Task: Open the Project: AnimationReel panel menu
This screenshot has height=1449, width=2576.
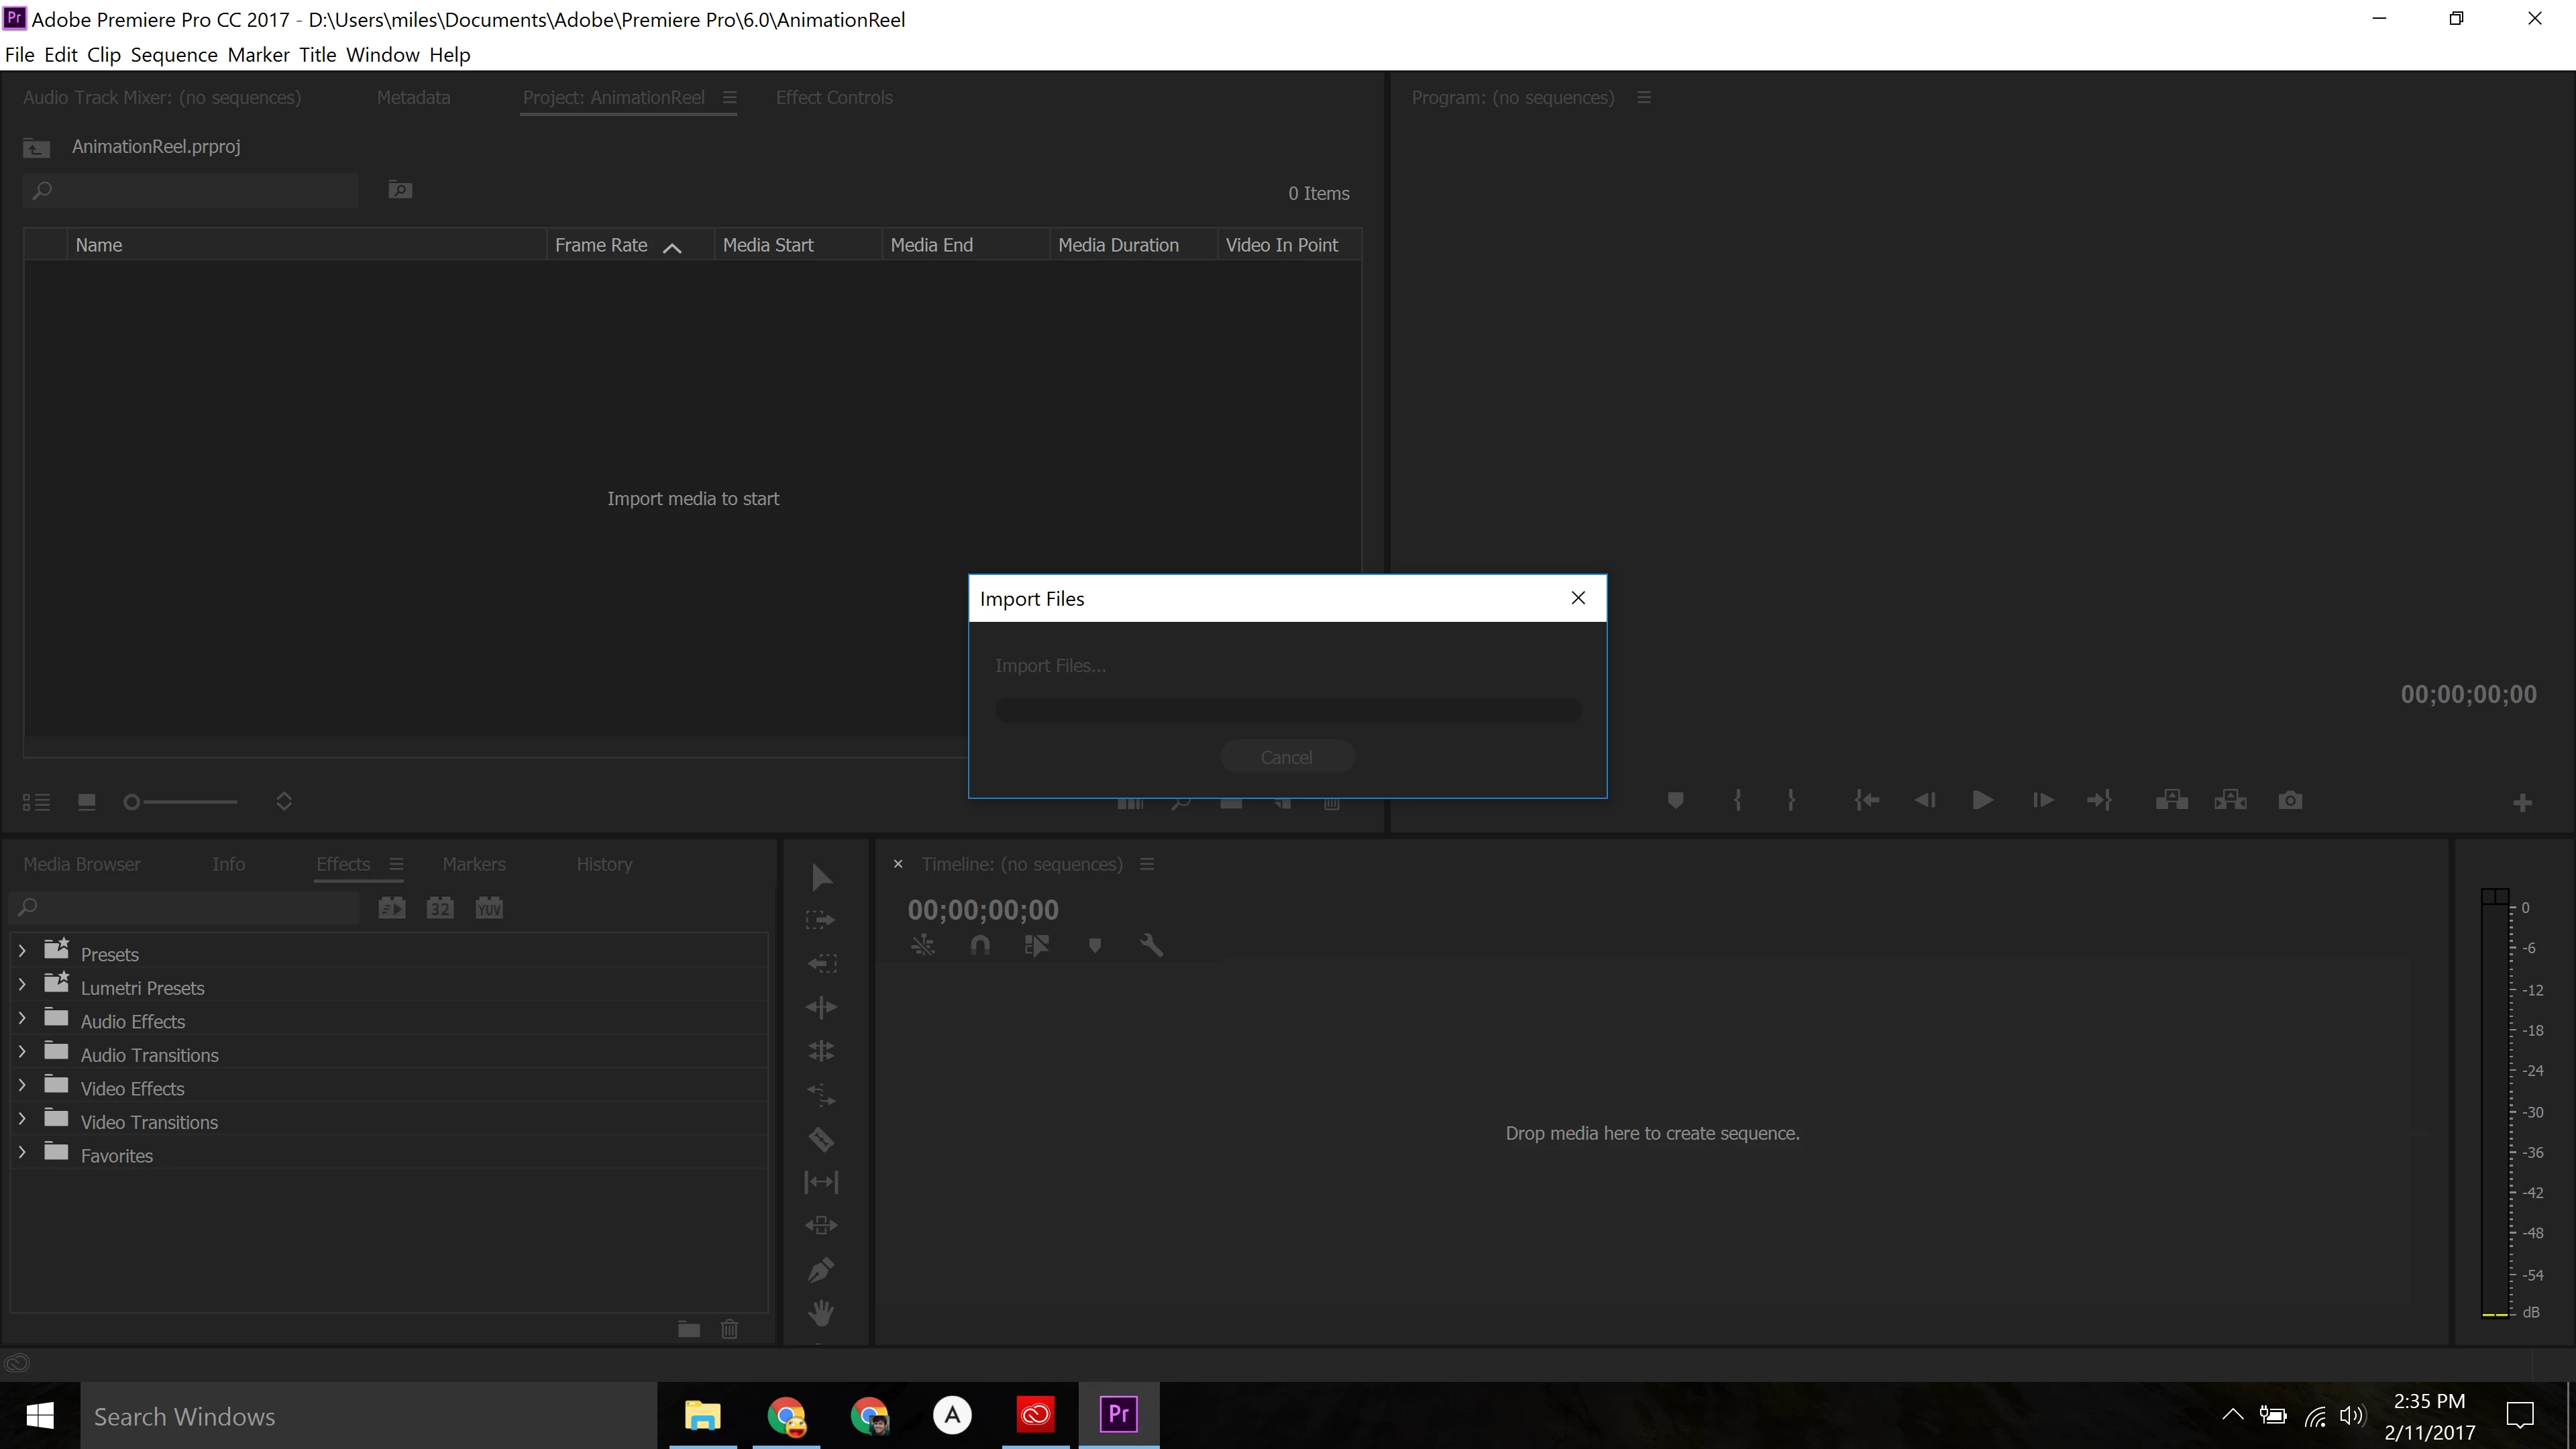Action: 730,98
